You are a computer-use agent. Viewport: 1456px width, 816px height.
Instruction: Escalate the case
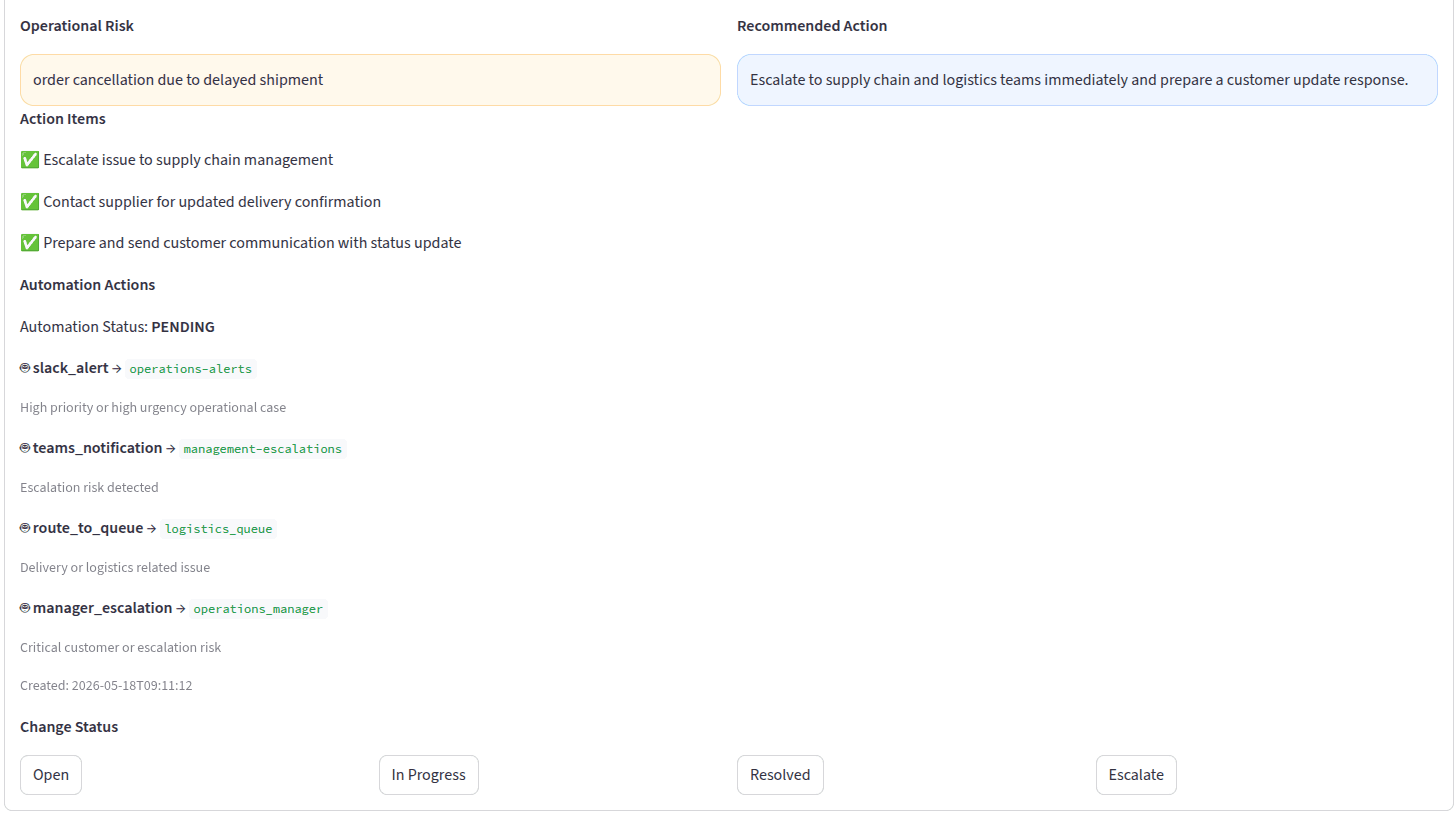(x=1136, y=775)
